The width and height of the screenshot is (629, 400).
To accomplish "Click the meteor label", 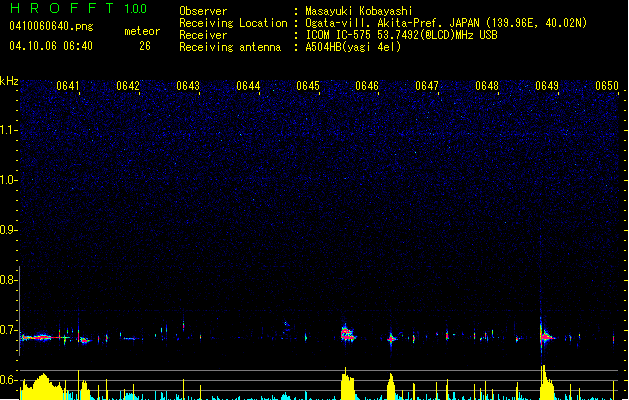I will pyautogui.click(x=142, y=31).
